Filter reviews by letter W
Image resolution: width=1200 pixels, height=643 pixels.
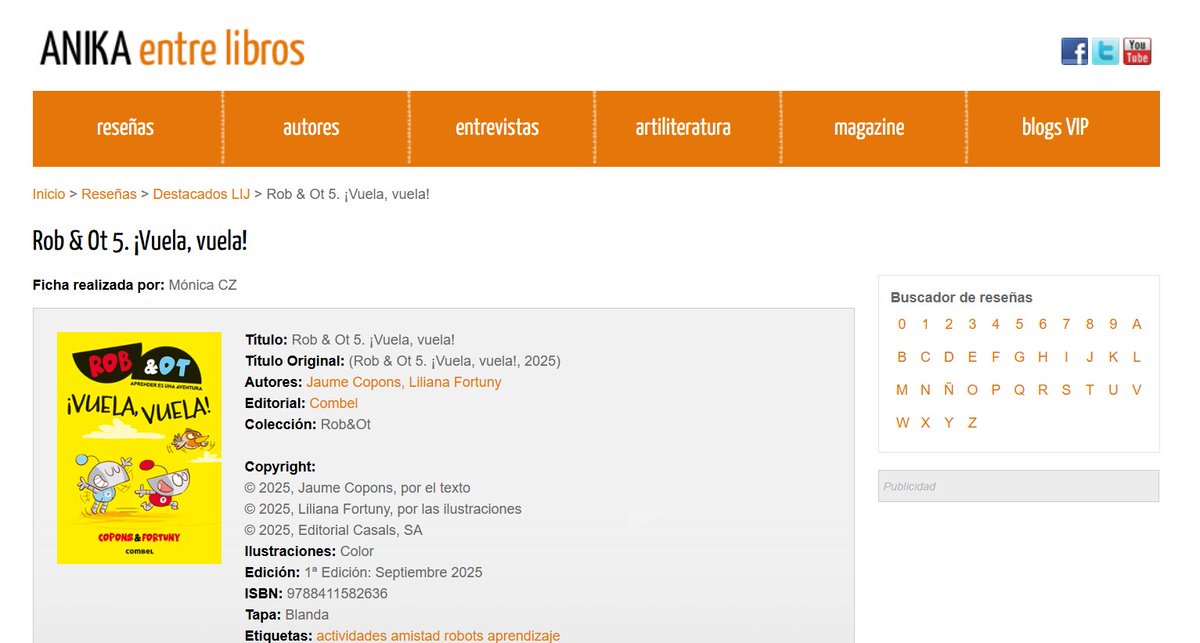coord(902,423)
